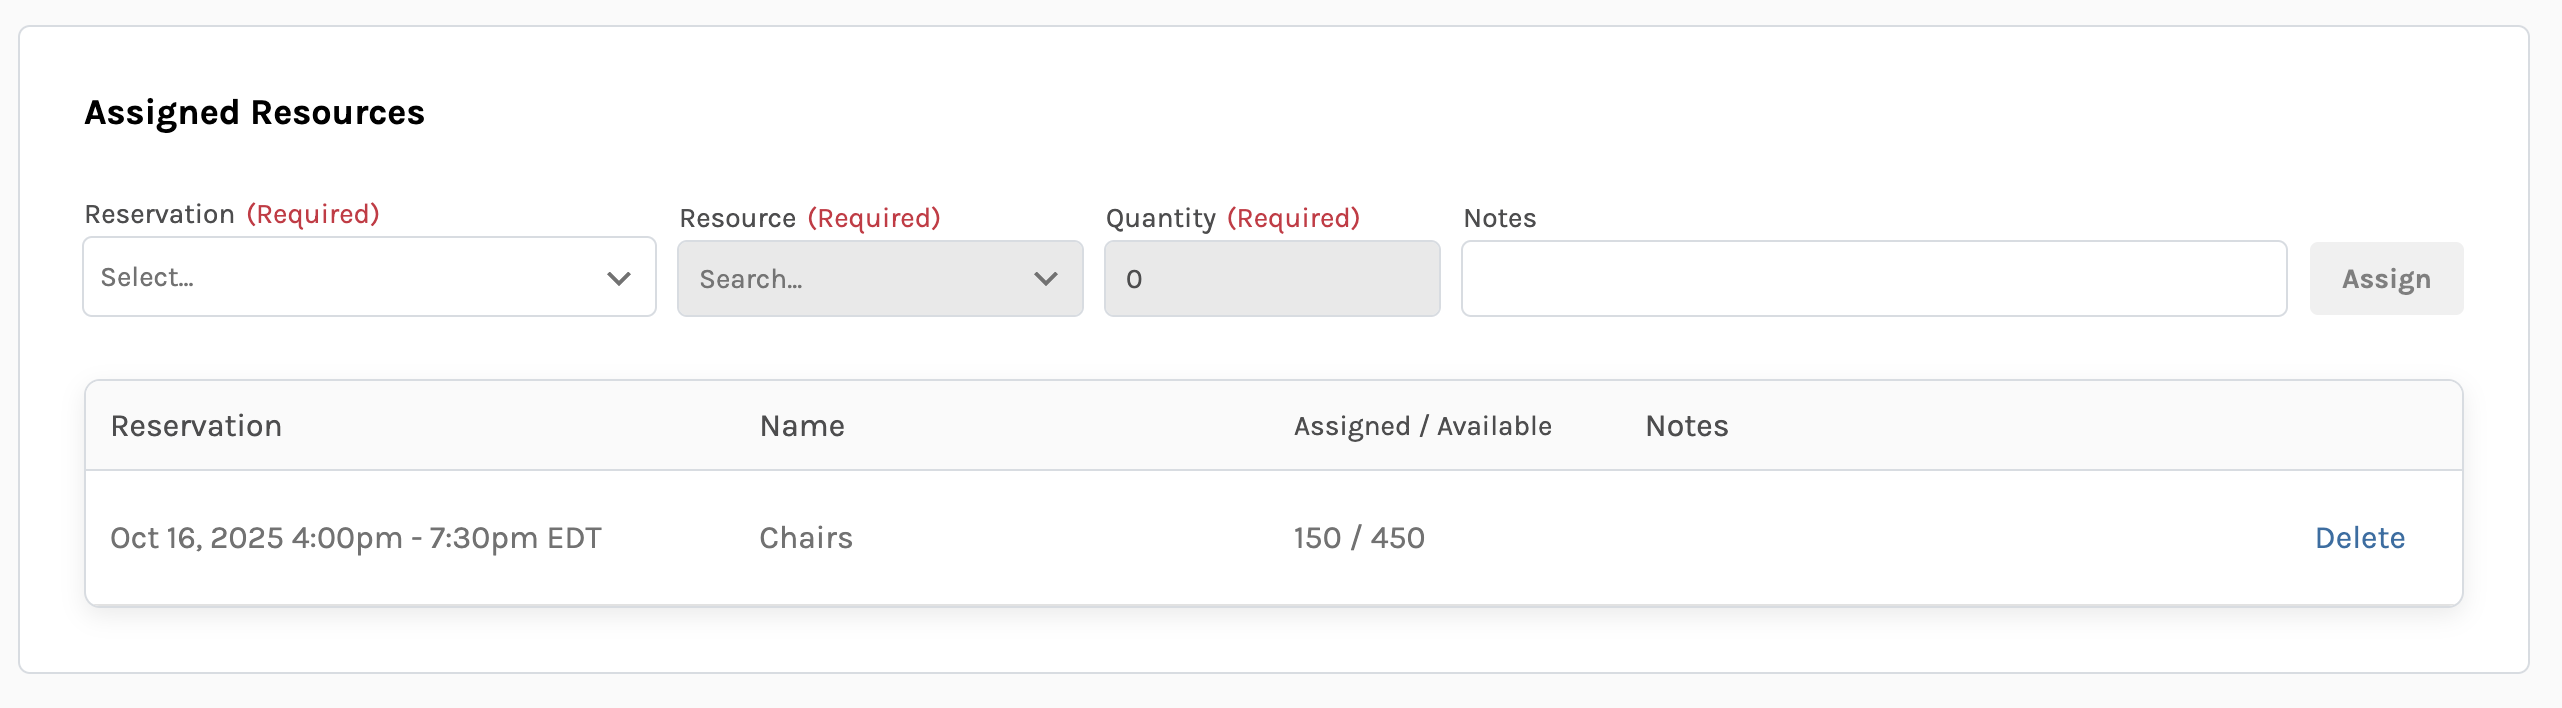Delete the Chairs resource assignment
Screen dimensions: 2562x708
(2359, 538)
